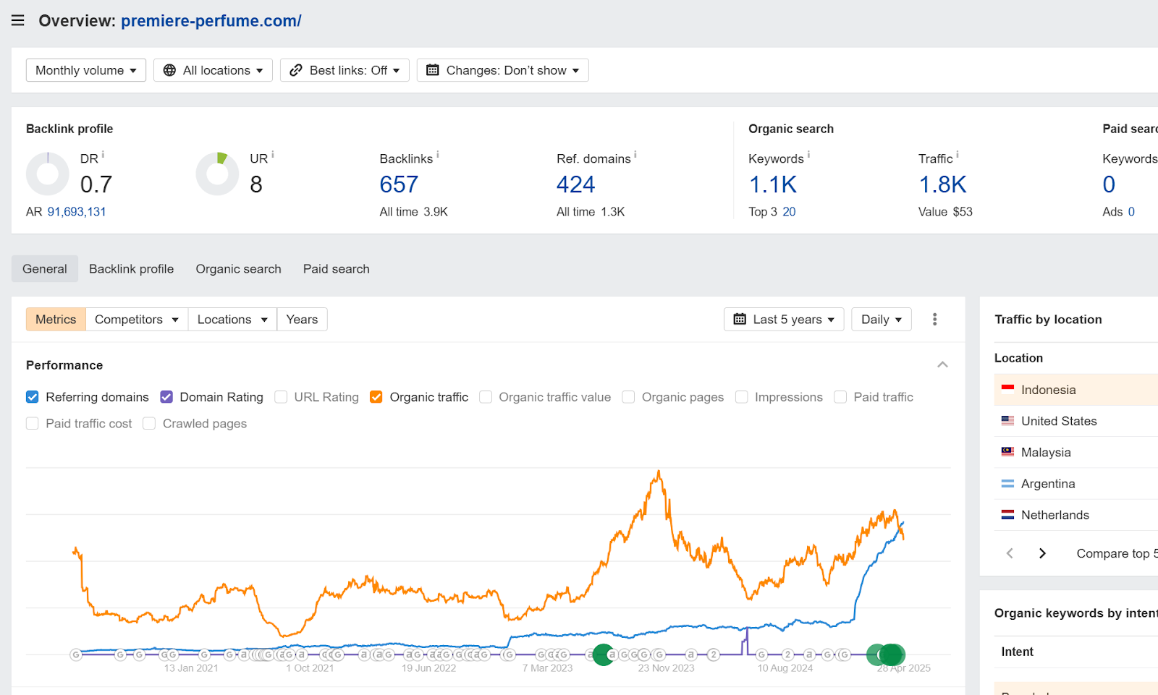Click the orange traffic peak on chart
The width and height of the screenshot is (1158, 695).
[658, 473]
